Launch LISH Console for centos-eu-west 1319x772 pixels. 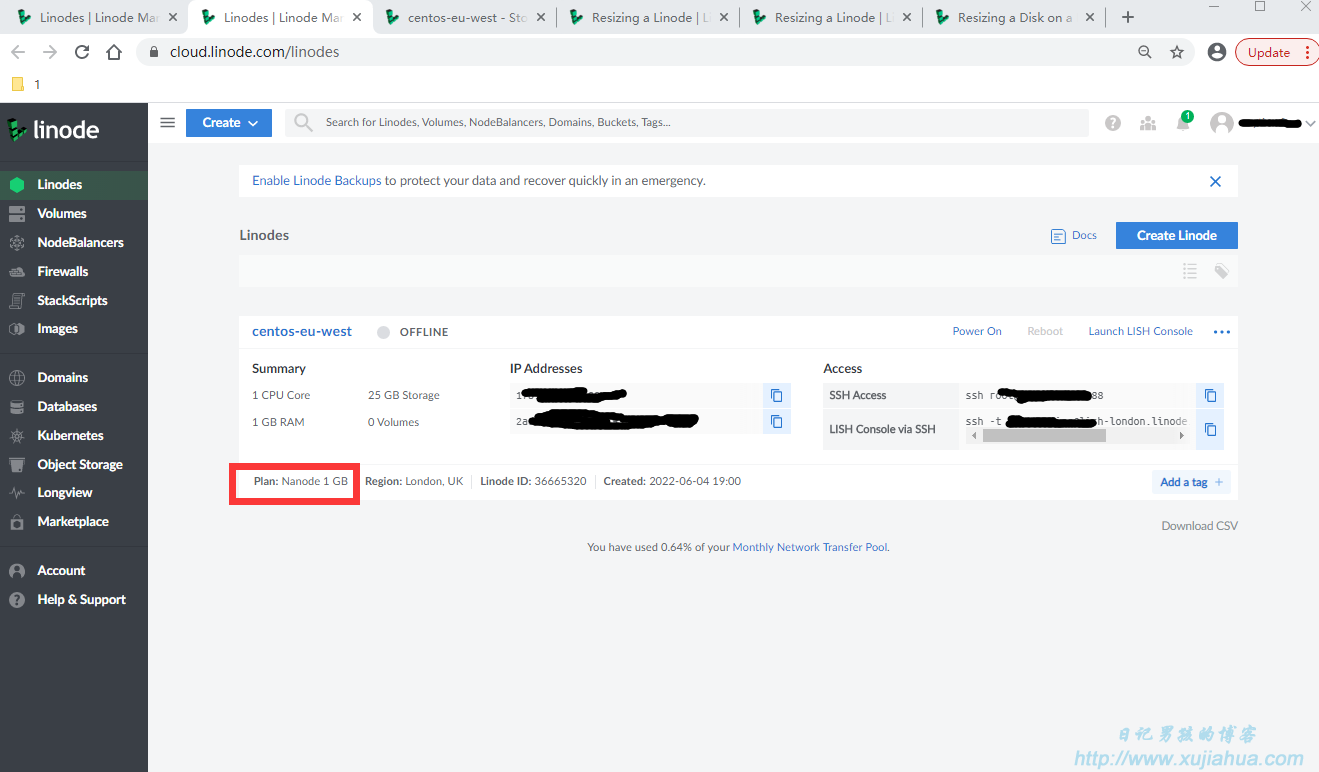[x=1140, y=331]
